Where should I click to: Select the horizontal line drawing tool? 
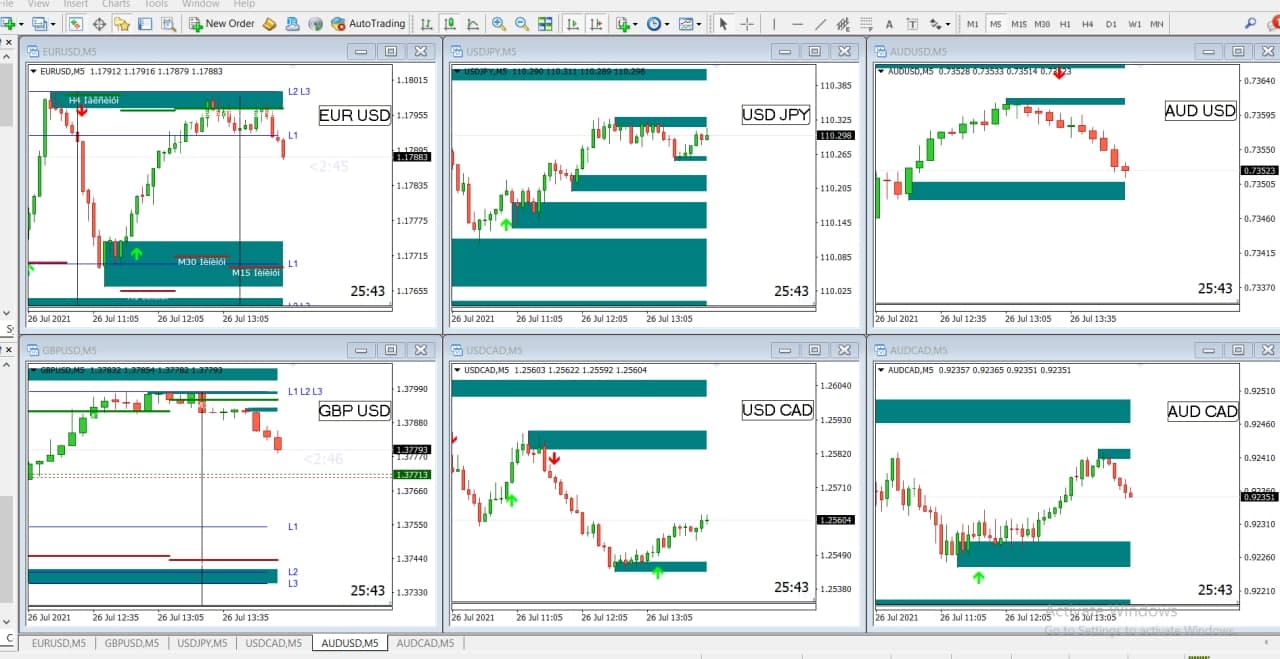coord(797,23)
